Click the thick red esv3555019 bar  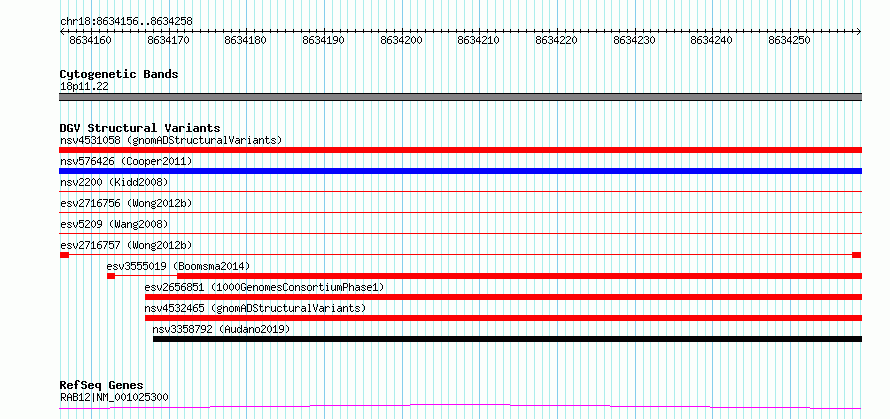(519, 276)
